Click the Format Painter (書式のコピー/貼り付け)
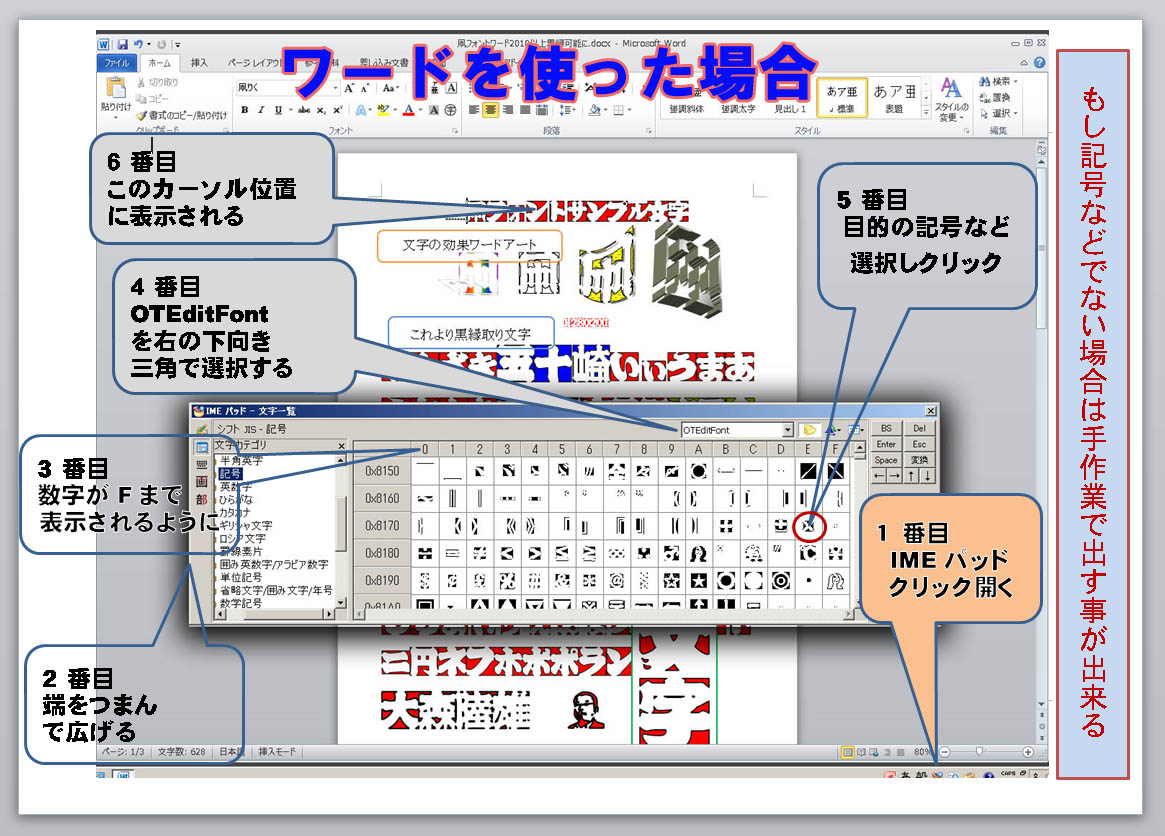 [181, 115]
